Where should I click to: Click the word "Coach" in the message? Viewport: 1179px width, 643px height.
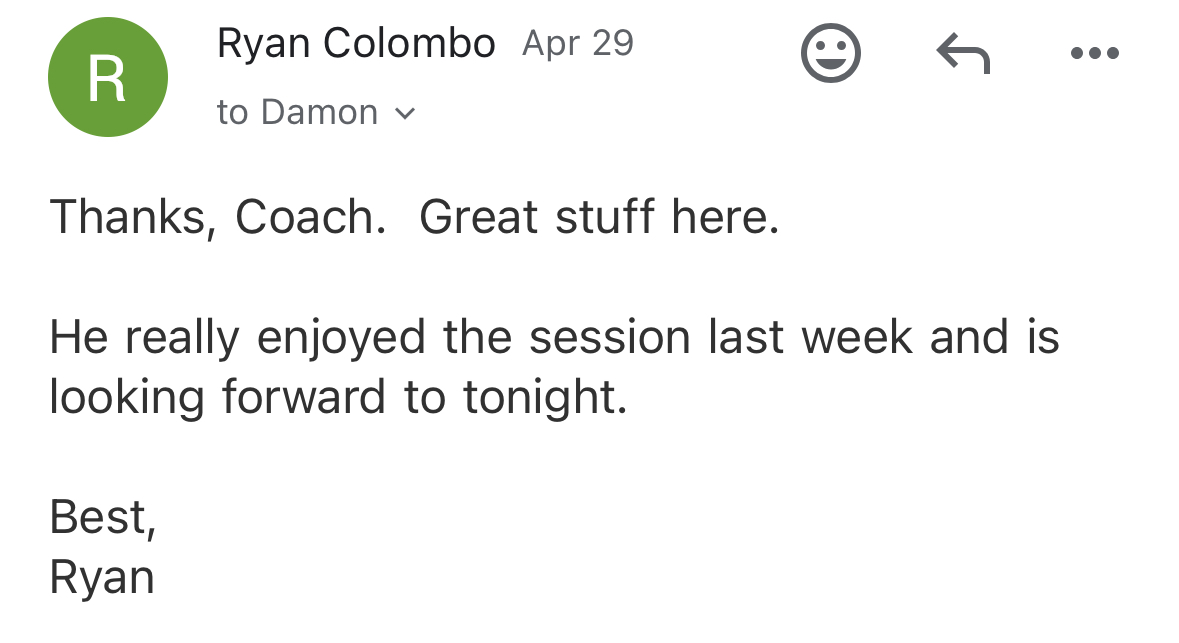309,217
